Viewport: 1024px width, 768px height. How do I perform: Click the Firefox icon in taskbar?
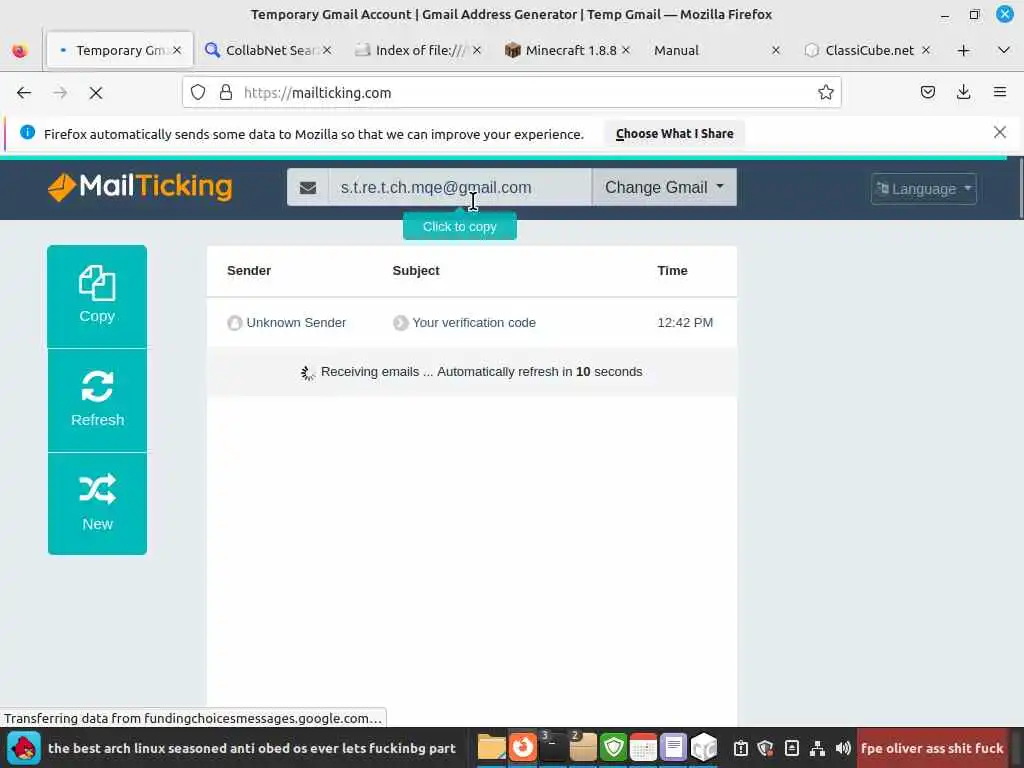click(522, 747)
